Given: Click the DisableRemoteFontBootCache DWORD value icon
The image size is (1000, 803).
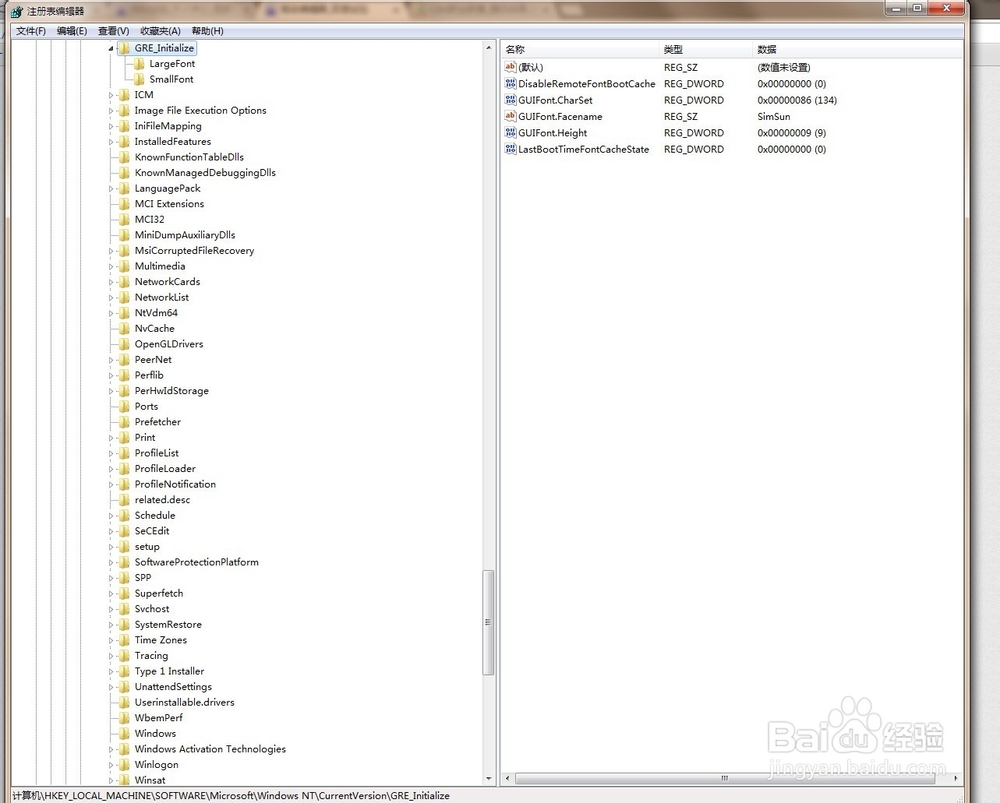Looking at the screenshot, I should [x=510, y=84].
